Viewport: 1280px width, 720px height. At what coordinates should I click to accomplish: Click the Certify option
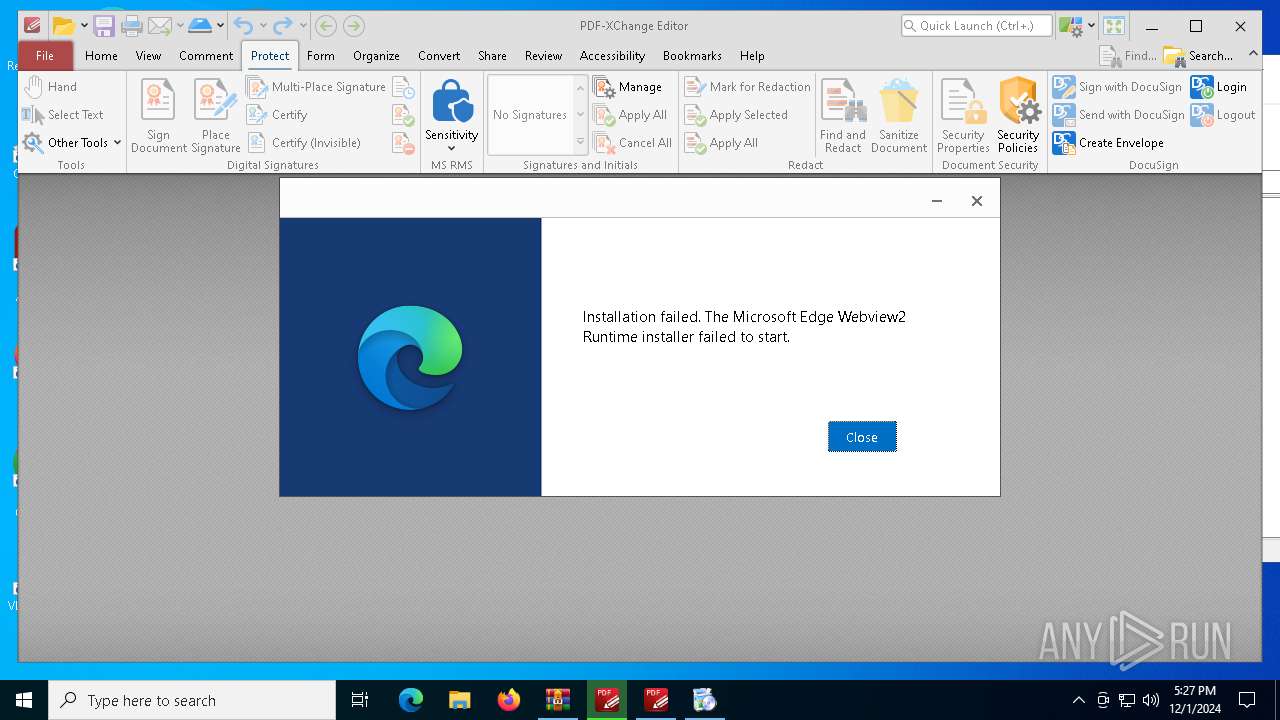pos(278,115)
